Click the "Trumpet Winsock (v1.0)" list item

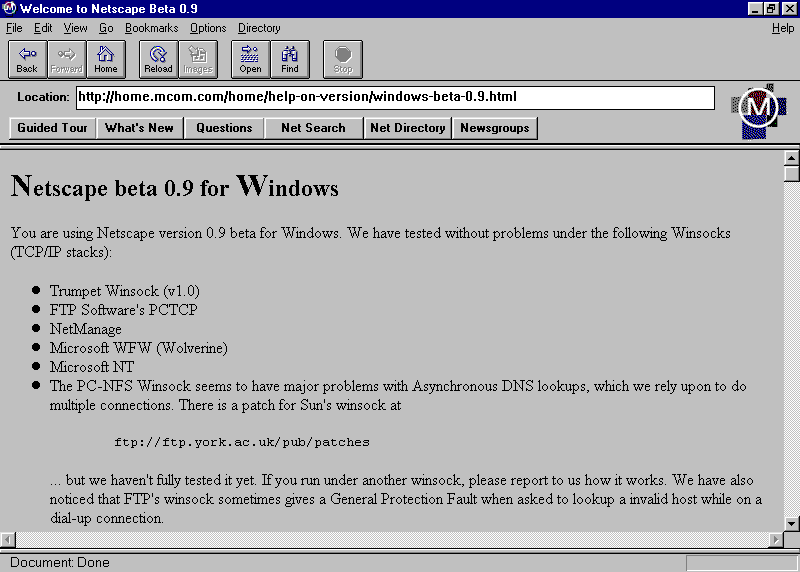click(x=124, y=291)
